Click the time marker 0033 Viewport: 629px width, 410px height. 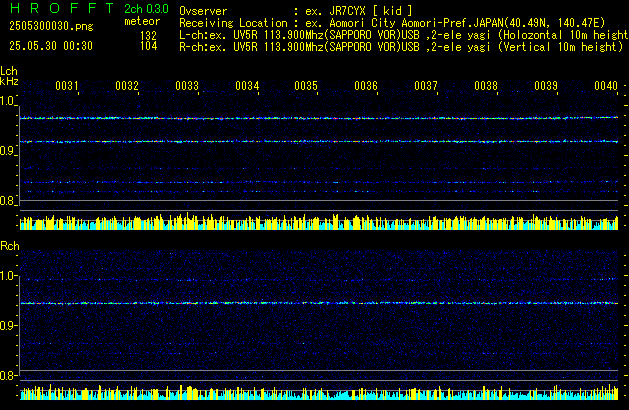tap(187, 86)
